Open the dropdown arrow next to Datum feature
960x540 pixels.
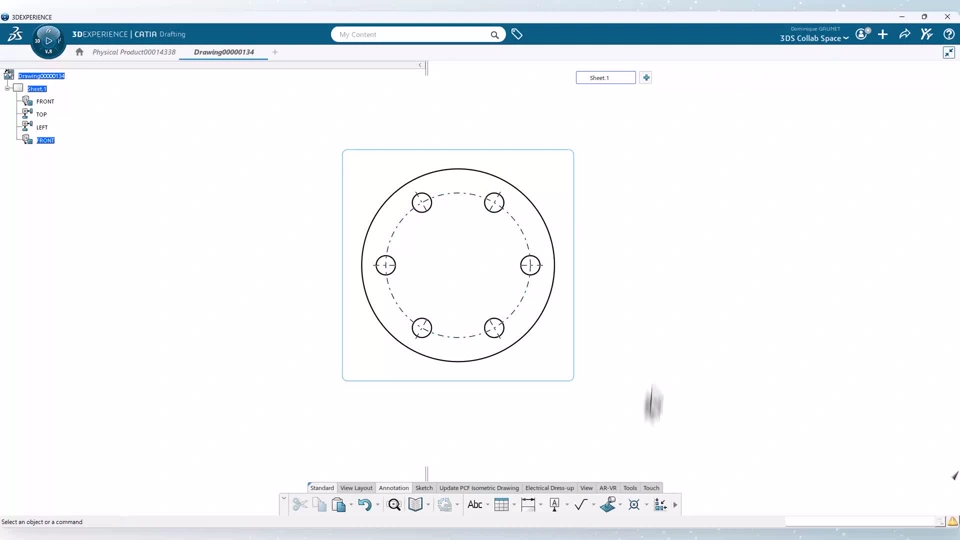point(567,505)
